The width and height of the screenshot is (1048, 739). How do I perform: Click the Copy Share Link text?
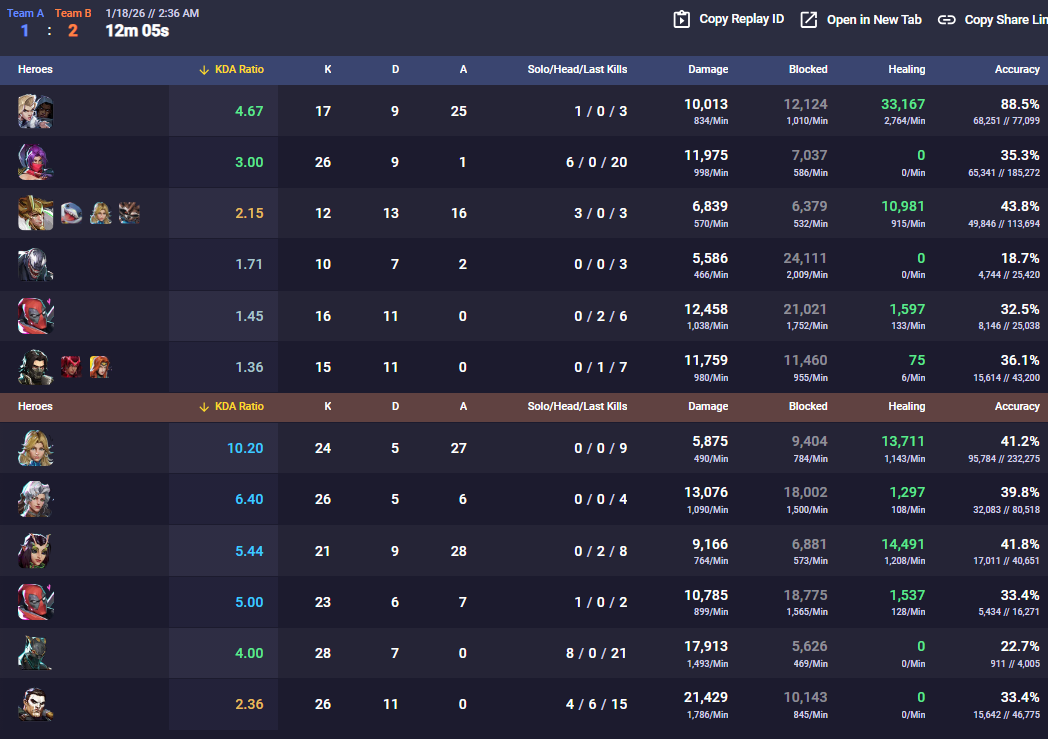(x=1006, y=20)
